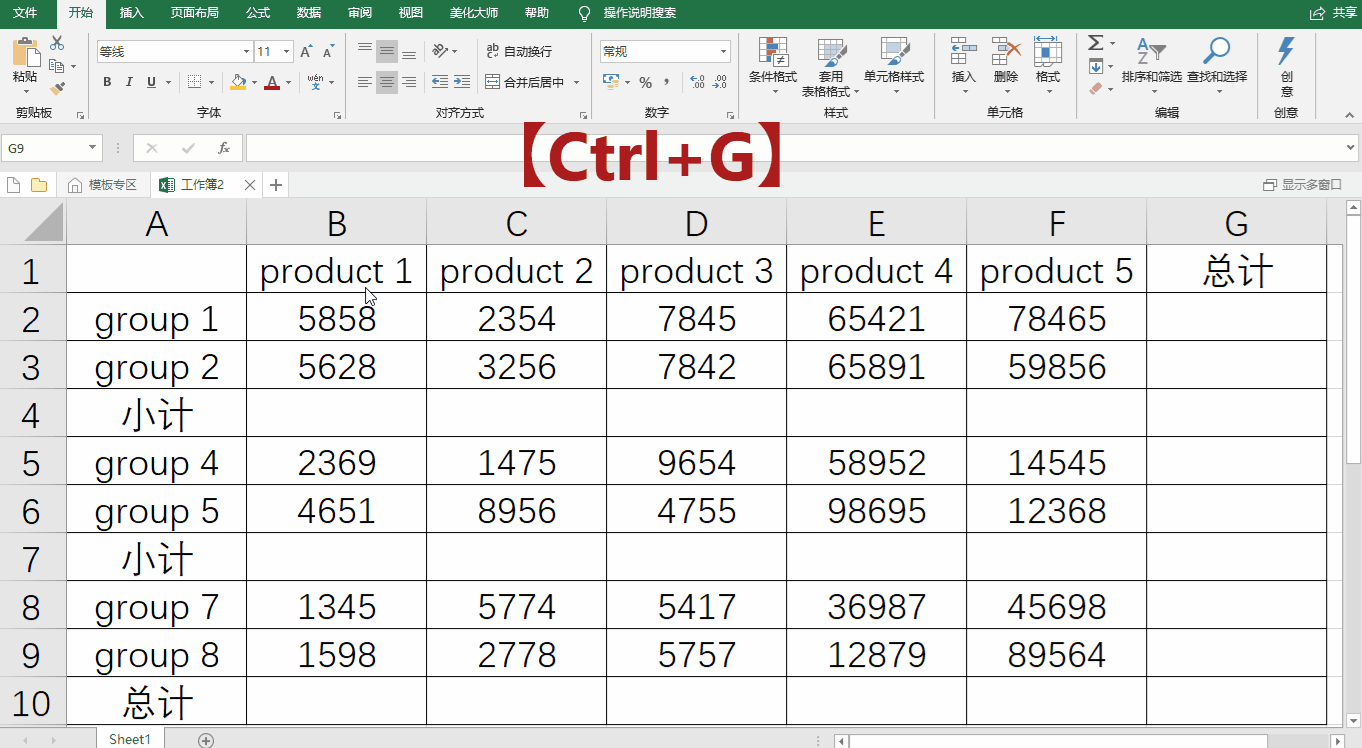Apply comma style format
This screenshot has width=1362, height=748.
click(667, 82)
